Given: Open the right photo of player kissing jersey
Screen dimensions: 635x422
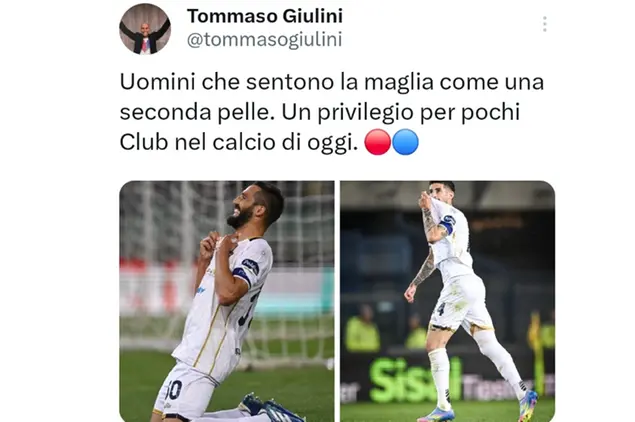Looking at the screenshot, I should tap(447, 301).
